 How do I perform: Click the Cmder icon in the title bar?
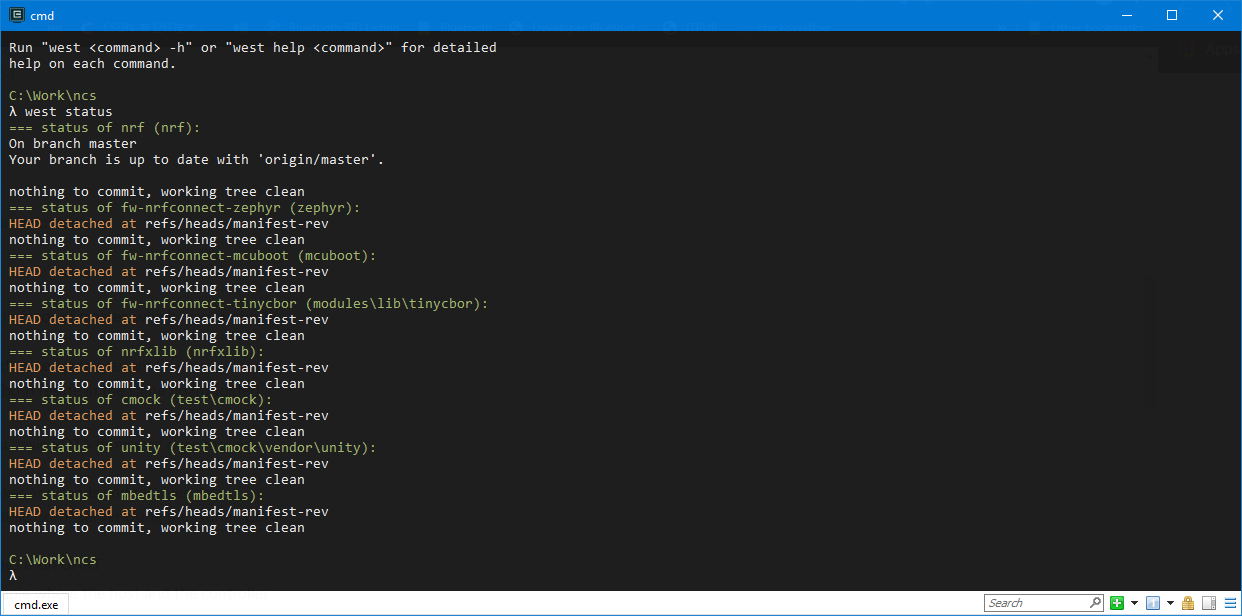(16, 15)
